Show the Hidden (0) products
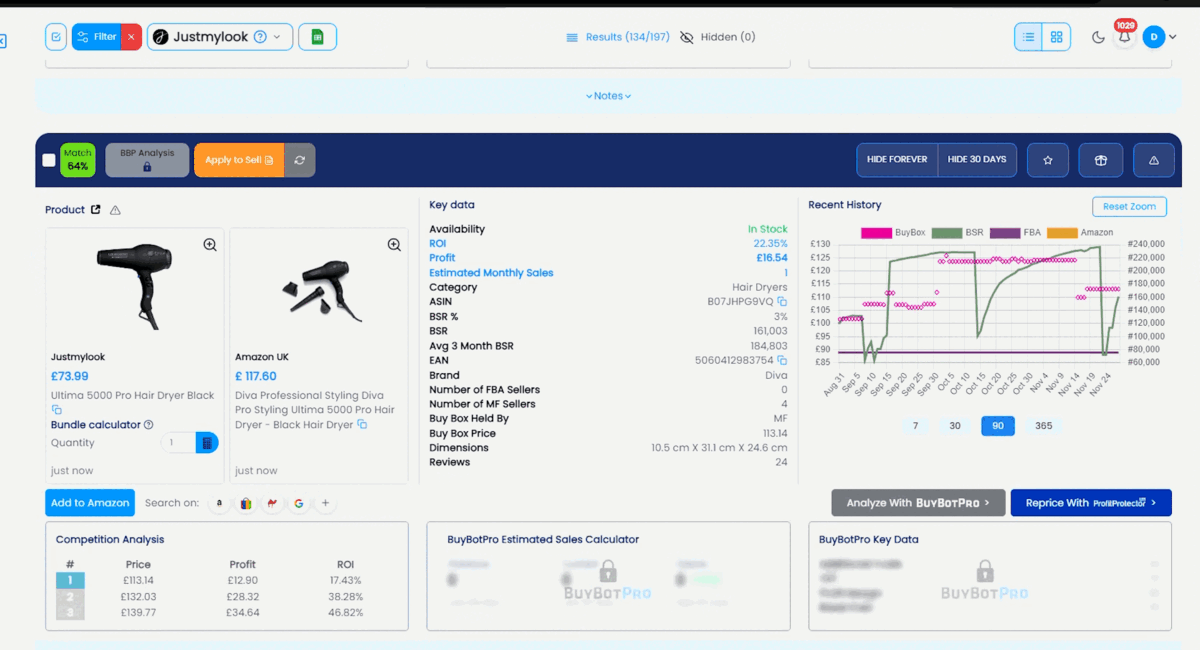 pyautogui.click(x=718, y=37)
